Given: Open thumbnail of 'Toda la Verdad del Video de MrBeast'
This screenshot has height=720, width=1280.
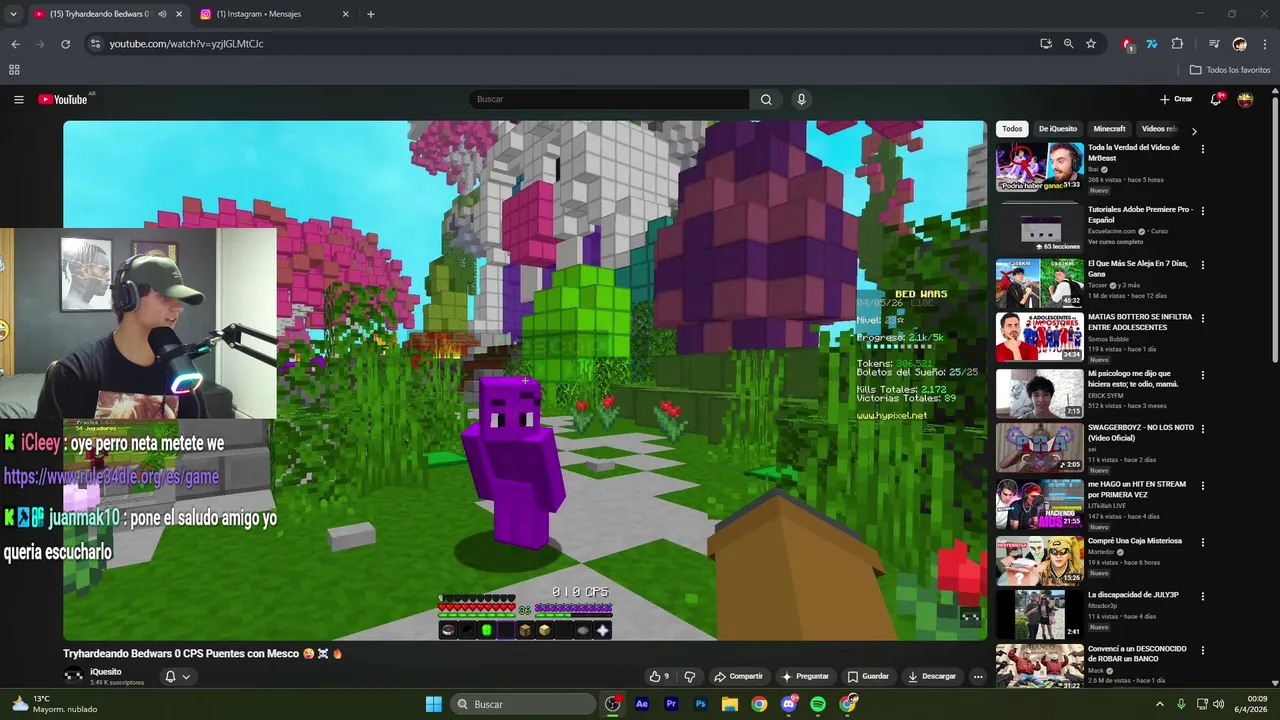Looking at the screenshot, I should 1039,167.
